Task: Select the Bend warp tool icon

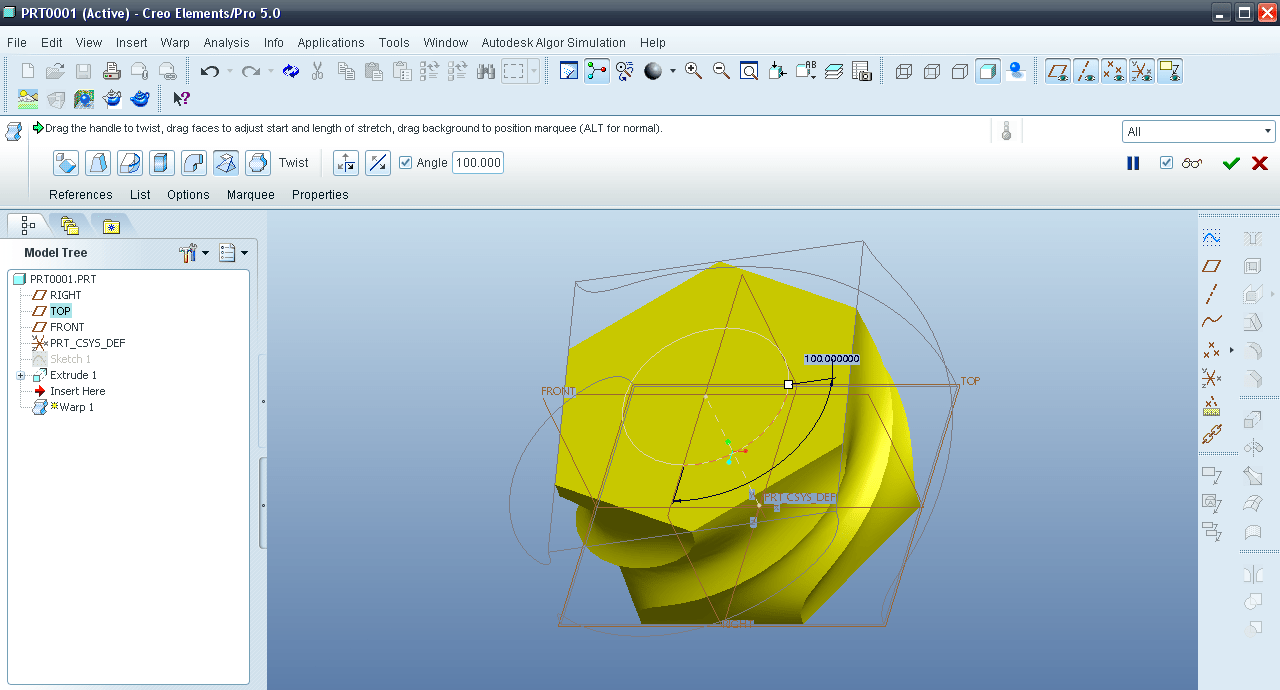Action: [x=194, y=163]
